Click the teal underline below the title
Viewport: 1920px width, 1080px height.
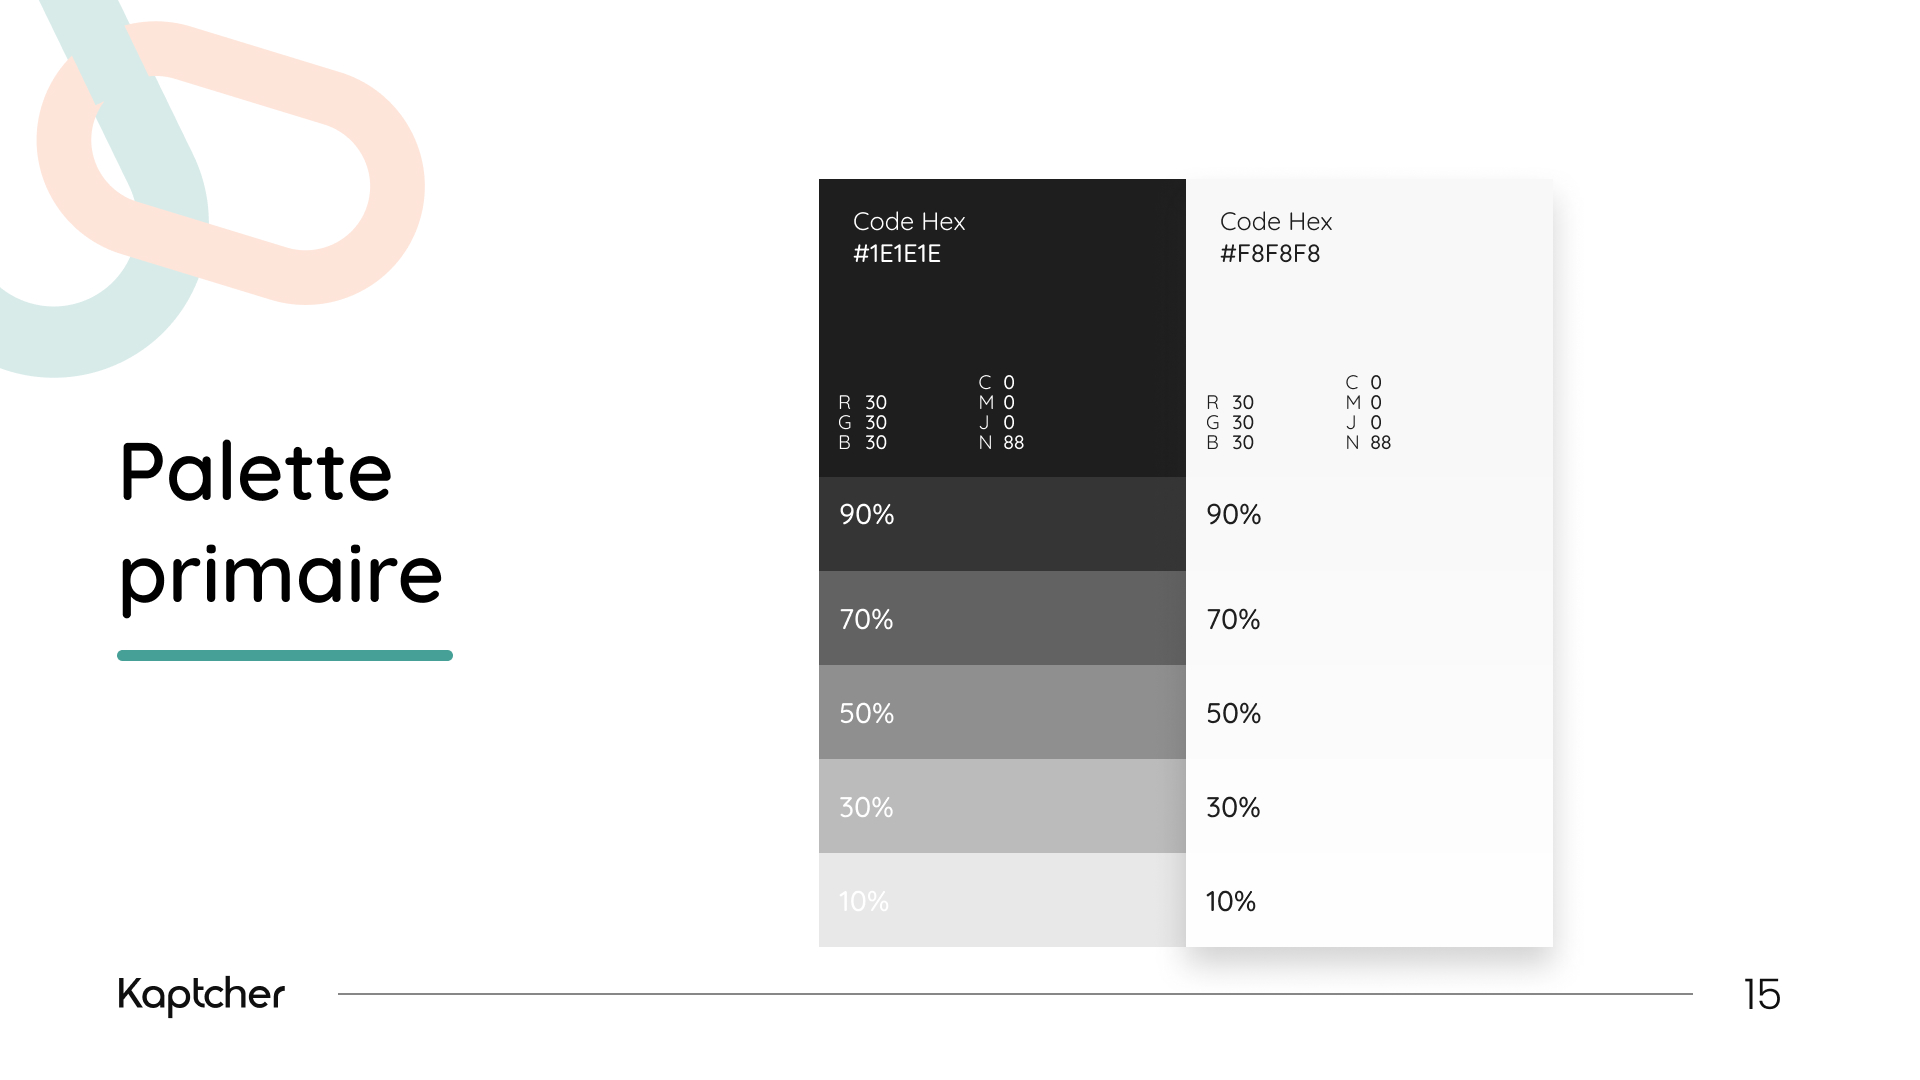285,656
